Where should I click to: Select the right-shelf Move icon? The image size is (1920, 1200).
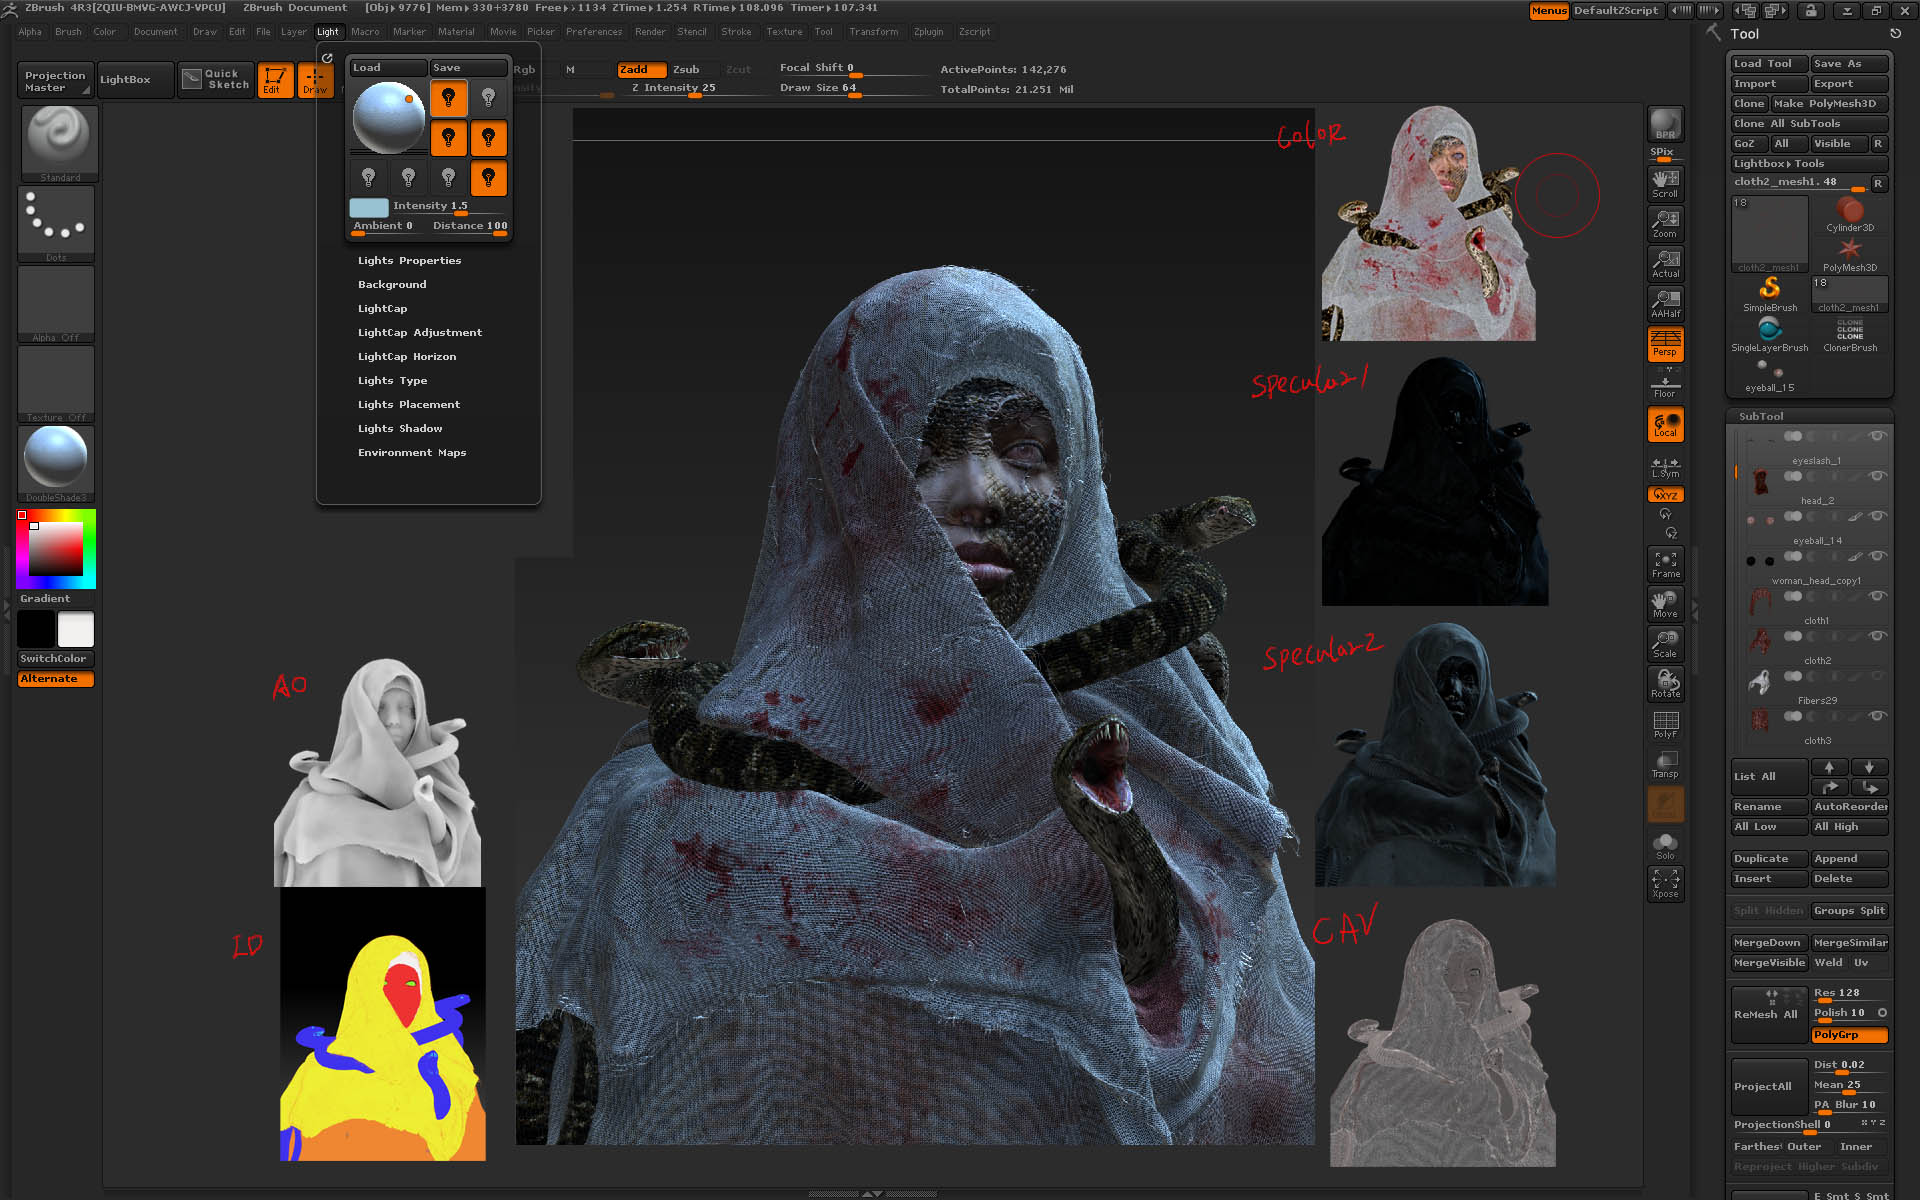click(x=1665, y=604)
